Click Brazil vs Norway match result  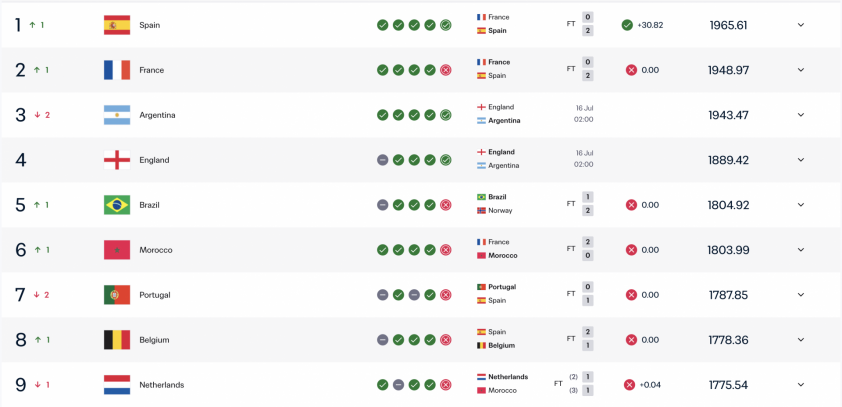tap(535, 204)
